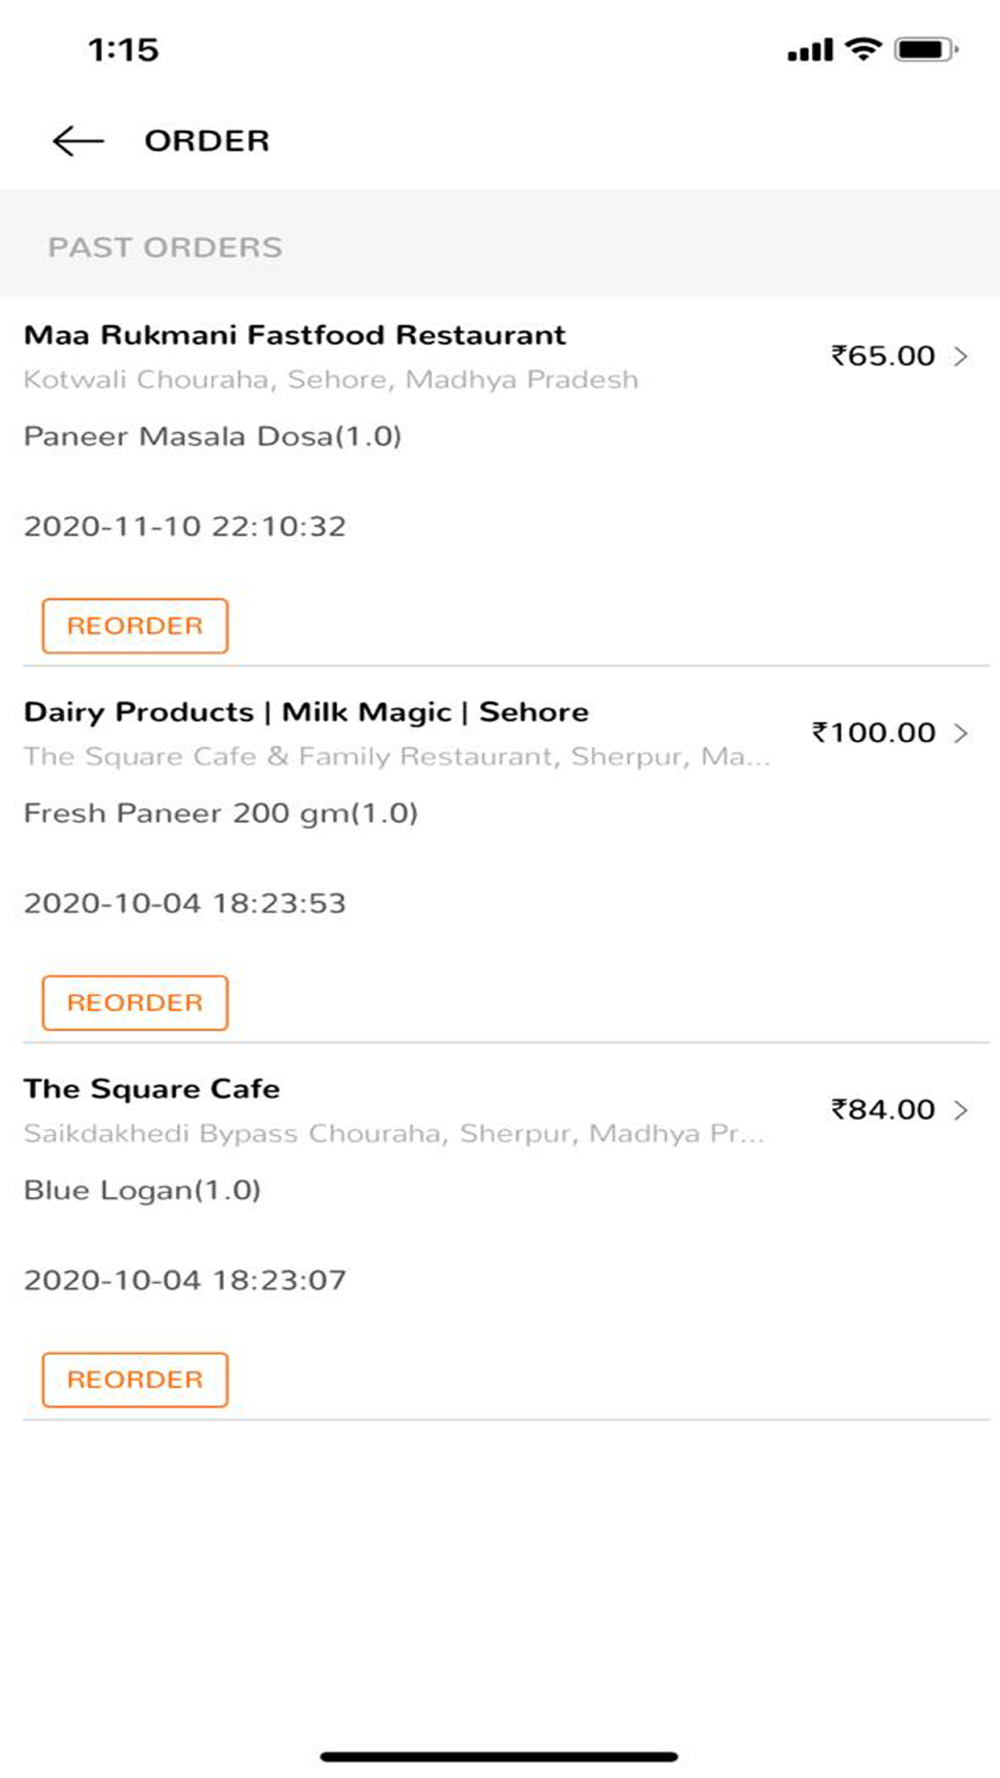Tap the ORDER page title

pos(207,141)
